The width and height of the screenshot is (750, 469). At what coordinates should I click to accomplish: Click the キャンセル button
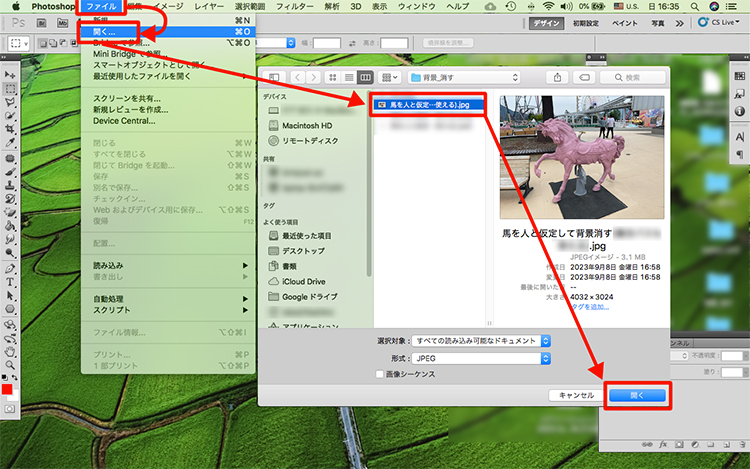tap(576, 395)
